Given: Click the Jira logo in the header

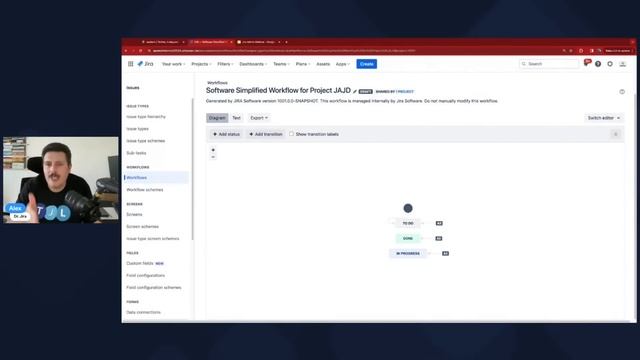Looking at the screenshot, I should (x=145, y=64).
